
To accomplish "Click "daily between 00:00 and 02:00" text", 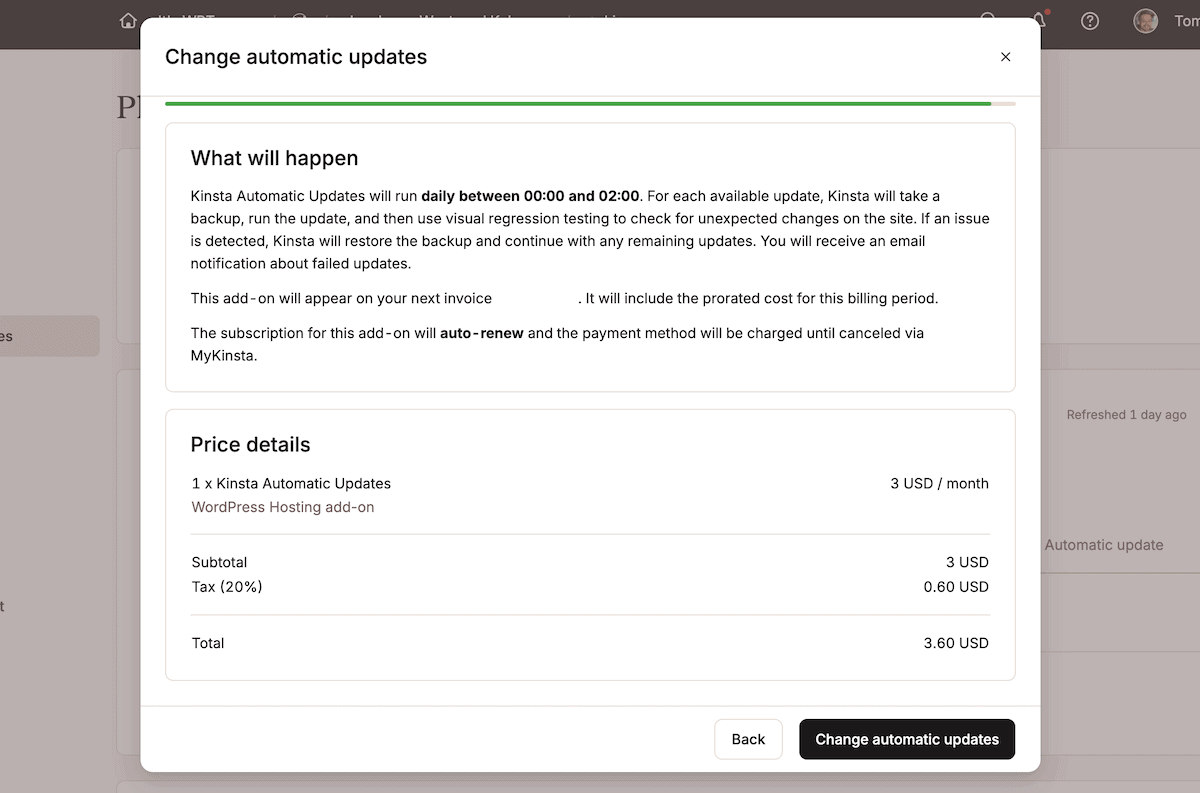I will (x=530, y=196).
